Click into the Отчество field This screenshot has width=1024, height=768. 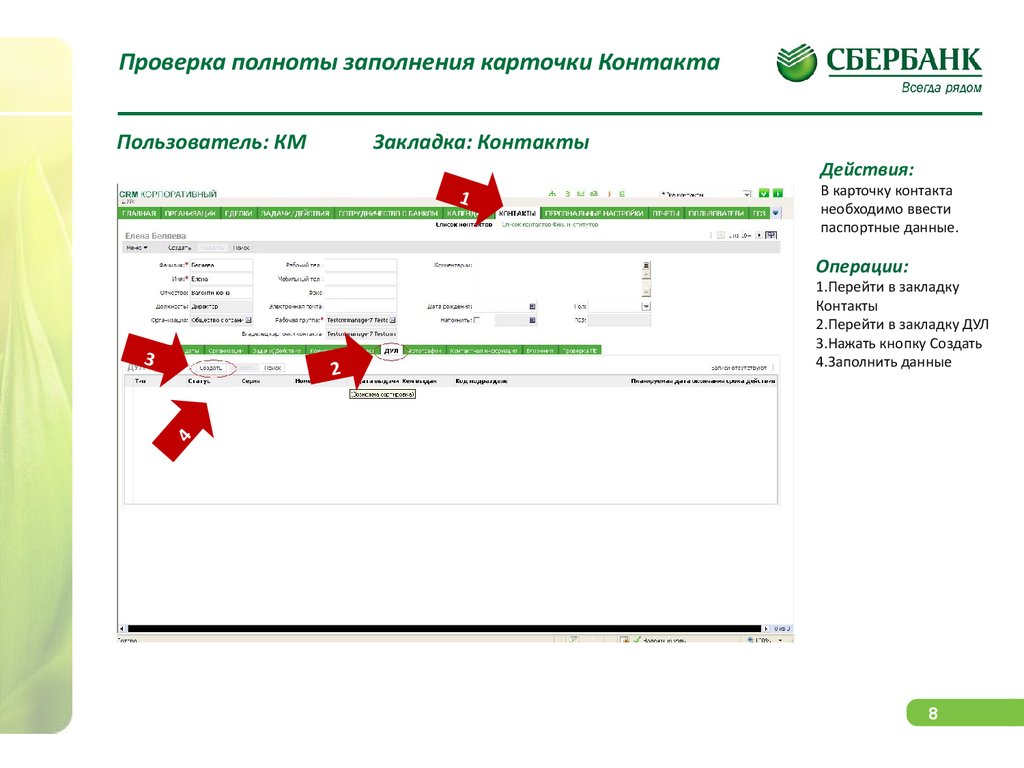[221, 293]
